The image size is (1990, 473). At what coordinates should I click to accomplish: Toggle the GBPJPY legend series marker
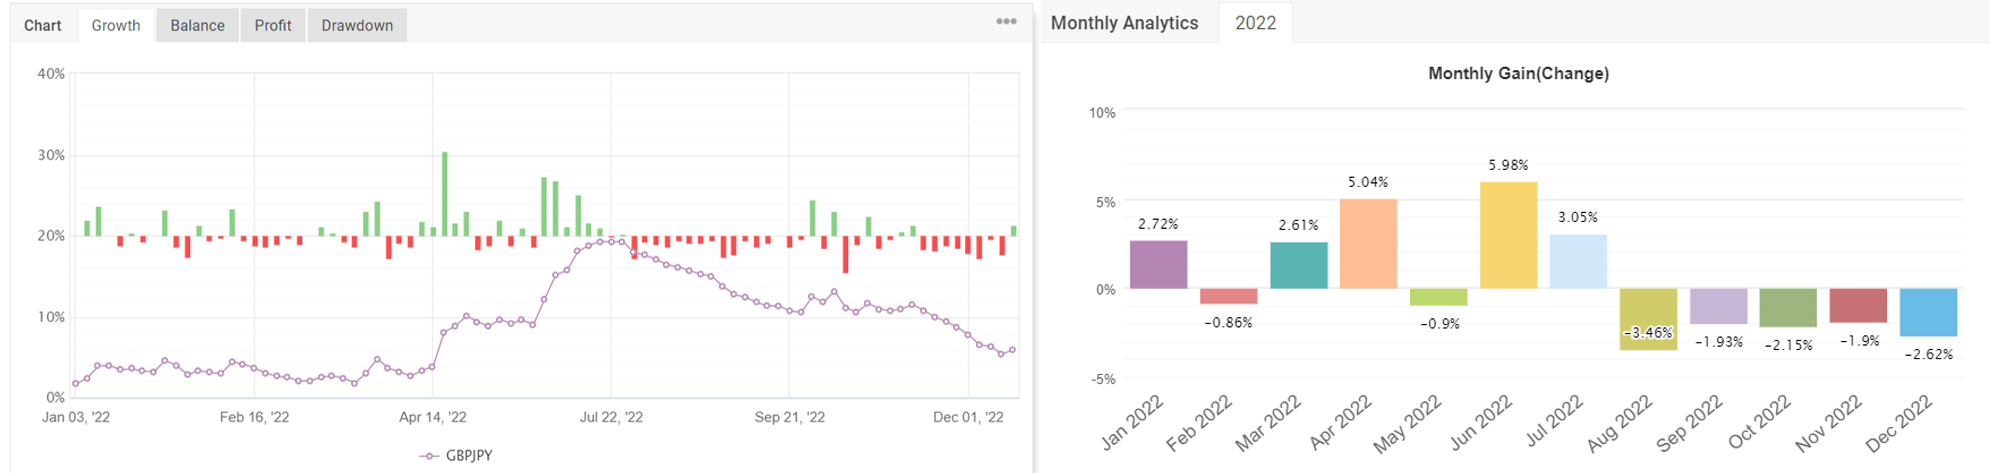point(430,456)
